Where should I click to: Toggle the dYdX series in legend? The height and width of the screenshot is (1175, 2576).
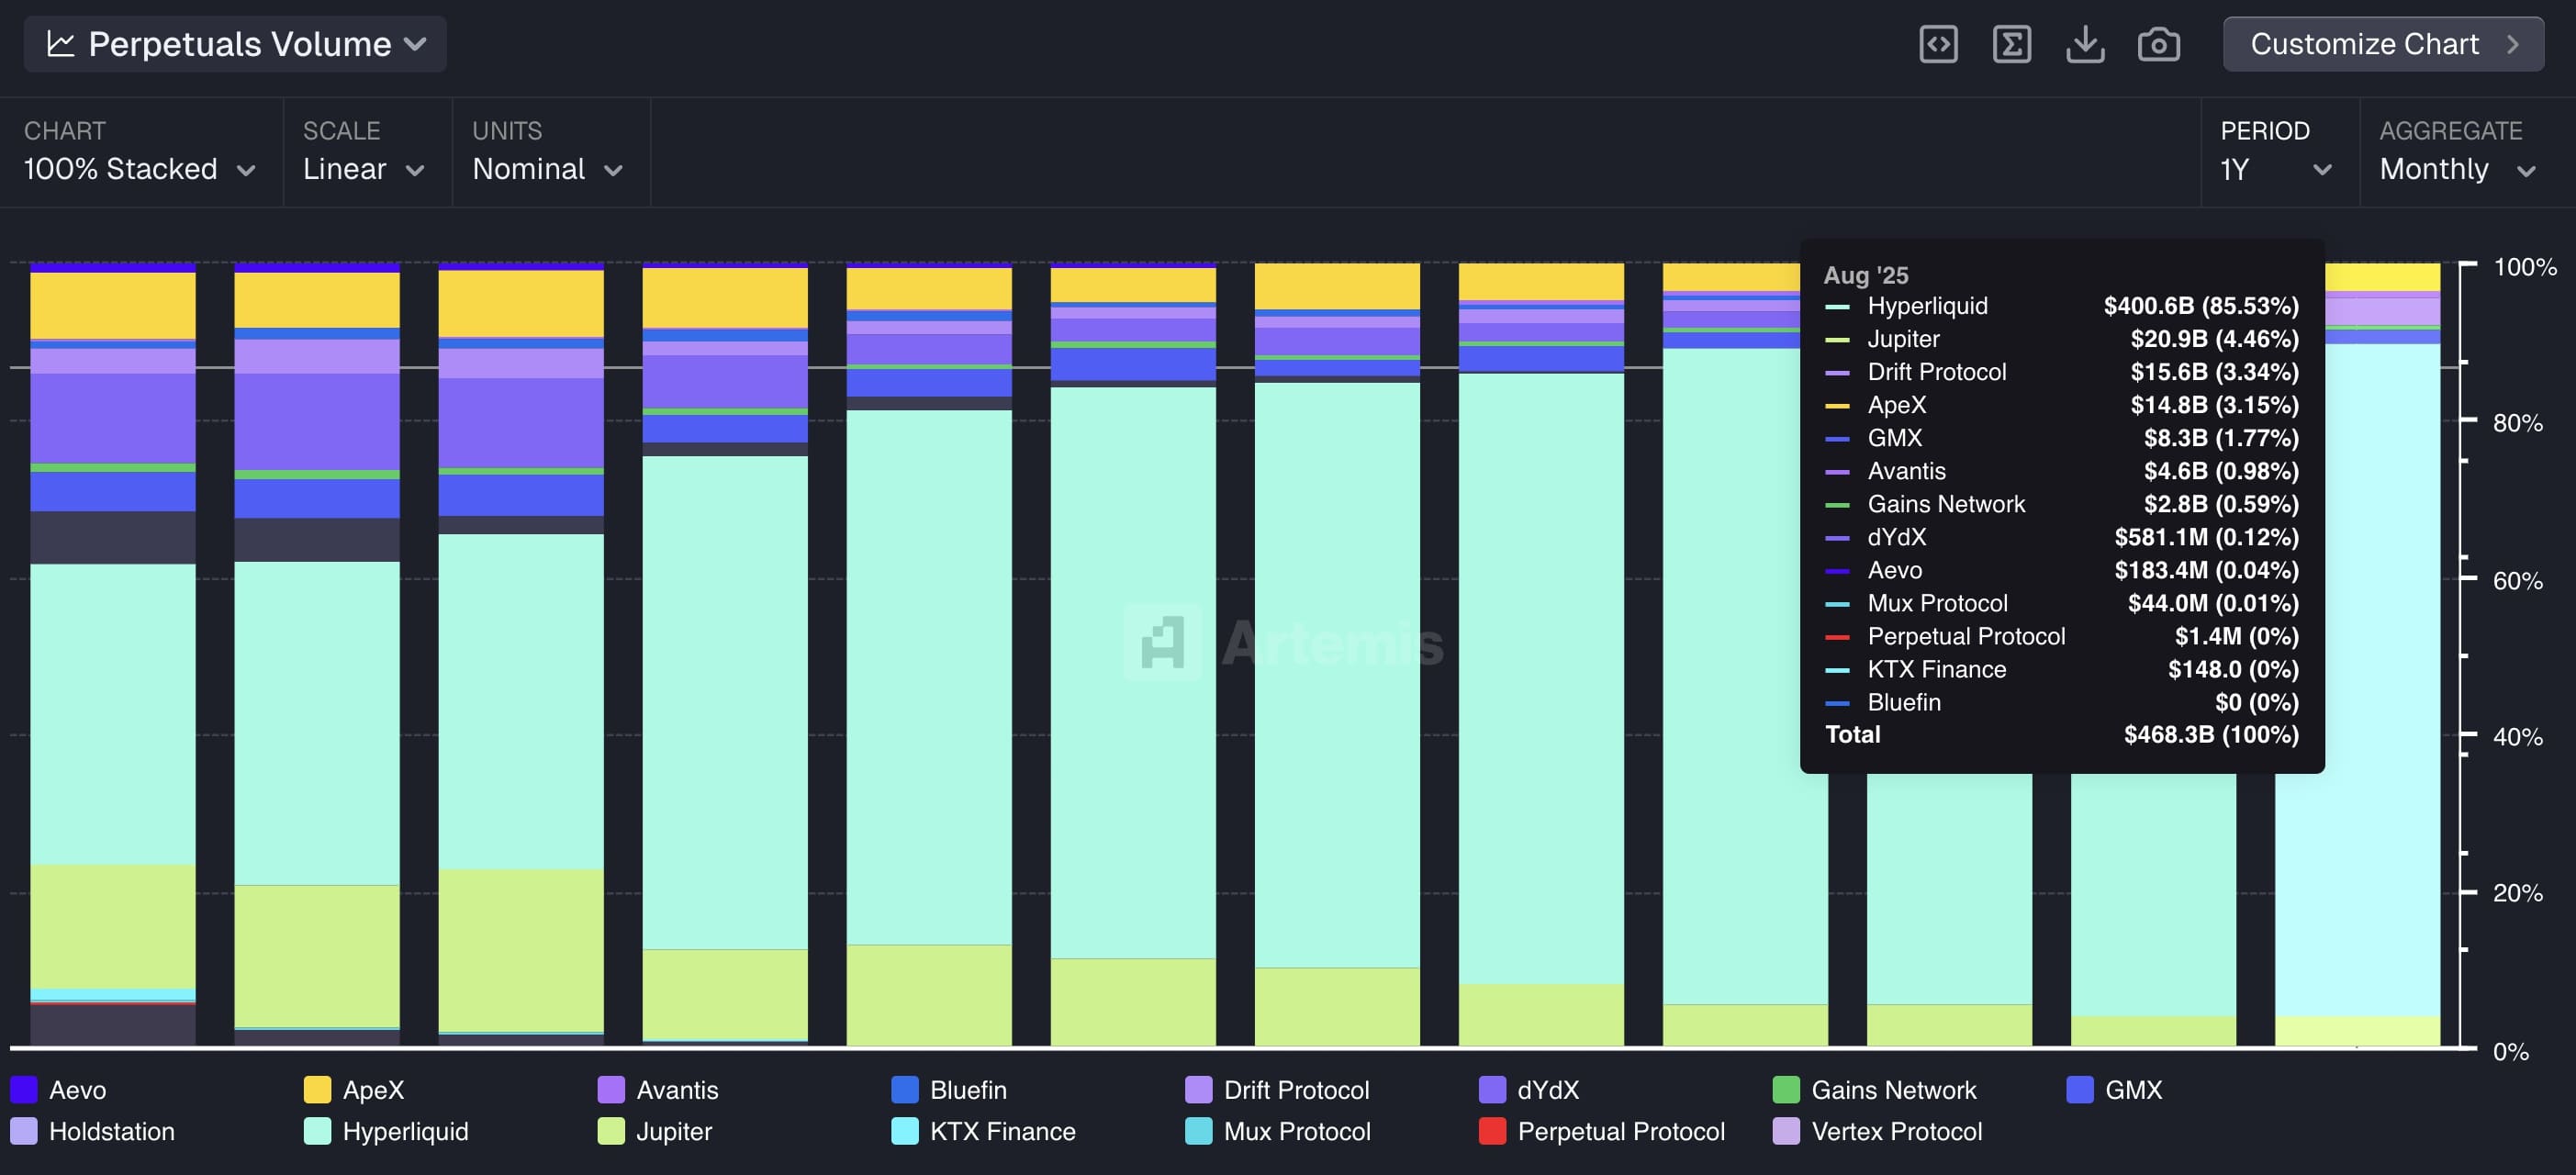[1529, 1089]
